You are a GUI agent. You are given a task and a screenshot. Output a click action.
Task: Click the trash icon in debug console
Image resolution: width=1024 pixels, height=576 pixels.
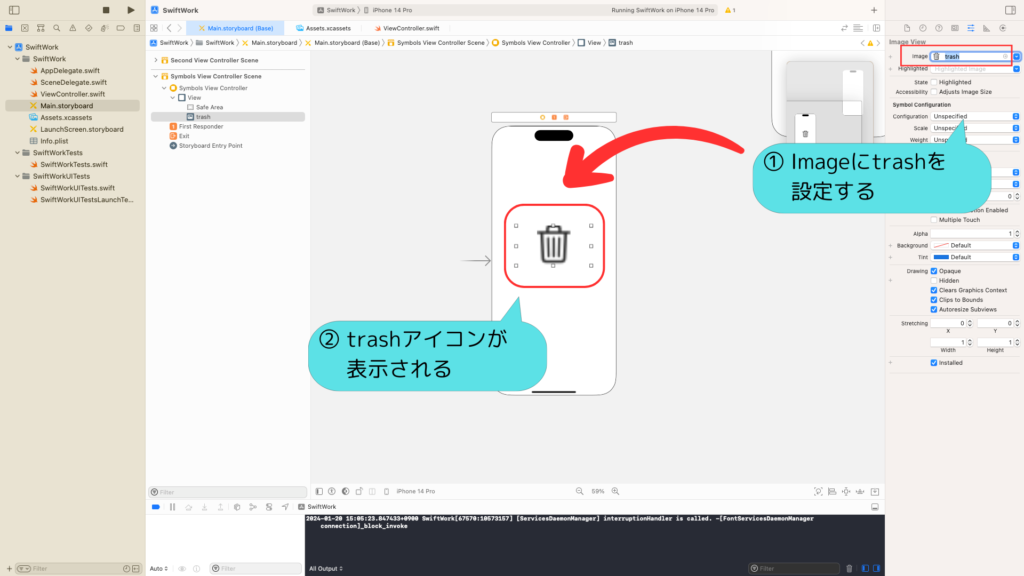(x=849, y=568)
